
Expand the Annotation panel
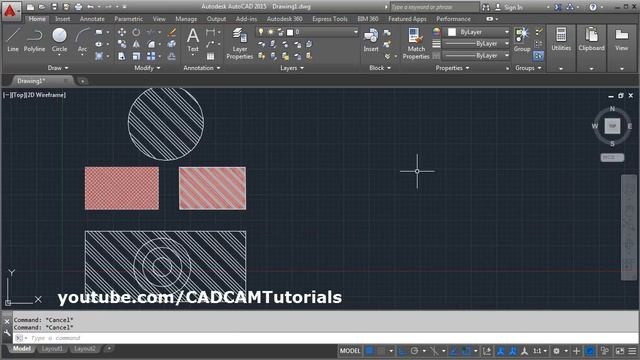click(x=202, y=68)
